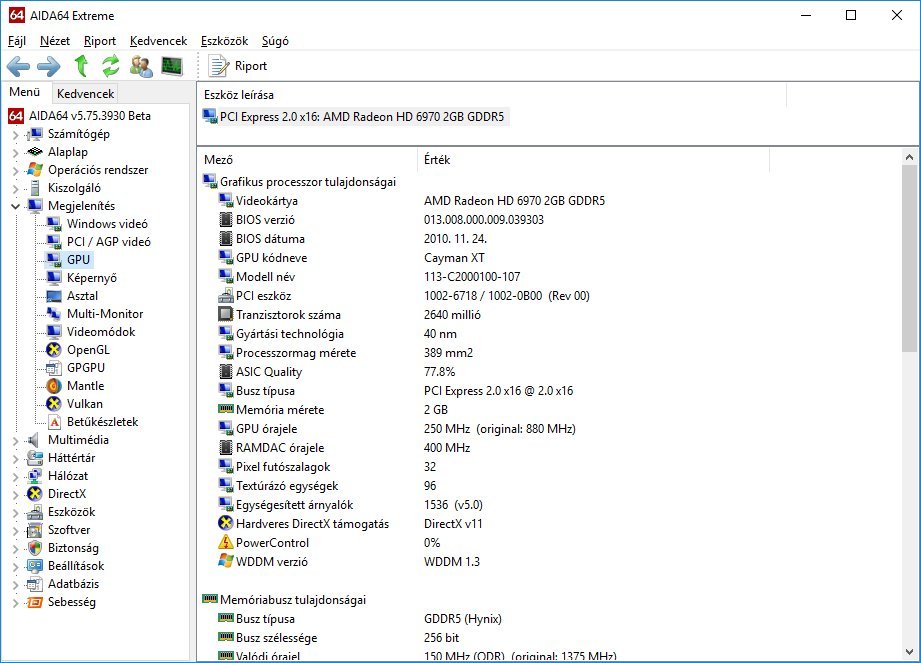This screenshot has width=921, height=663.
Task: Click the Forward arrow toolbar icon
Action: click(49, 66)
